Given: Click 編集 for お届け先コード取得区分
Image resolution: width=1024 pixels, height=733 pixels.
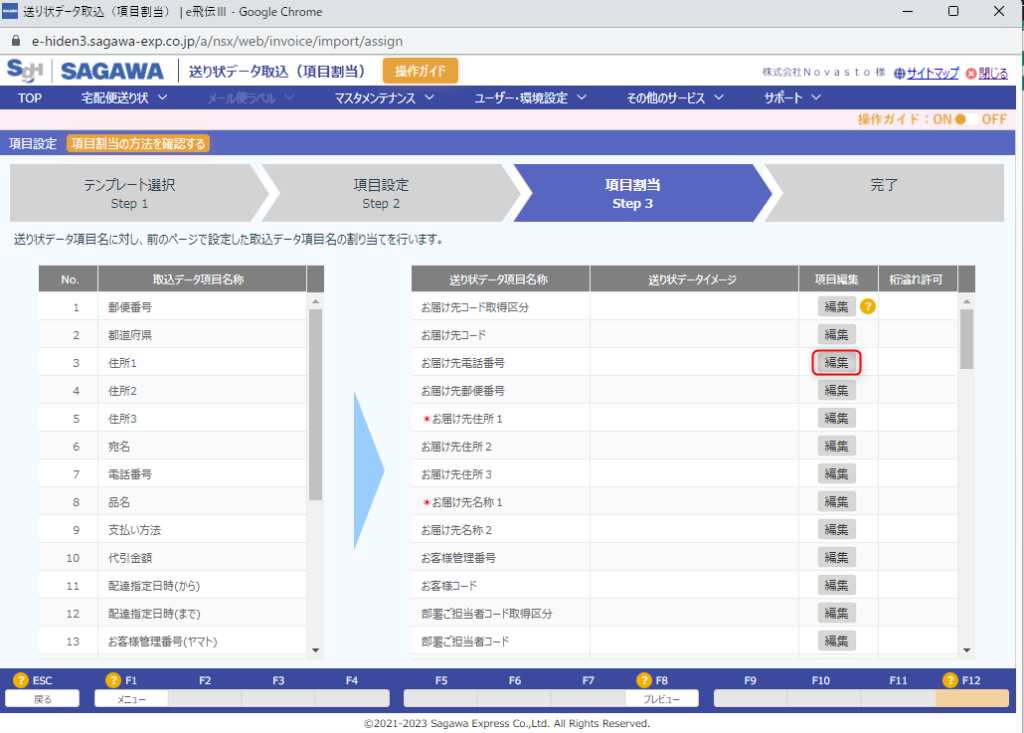Looking at the screenshot, I should (837, 306).
